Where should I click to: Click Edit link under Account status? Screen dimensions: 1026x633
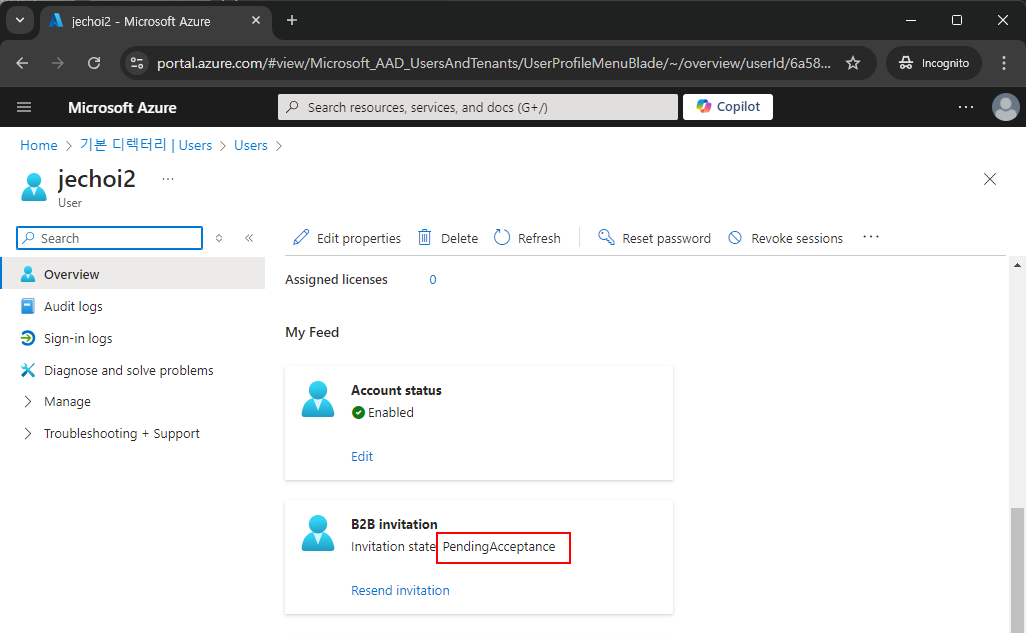pyautogui.click(x=362, y=456)
